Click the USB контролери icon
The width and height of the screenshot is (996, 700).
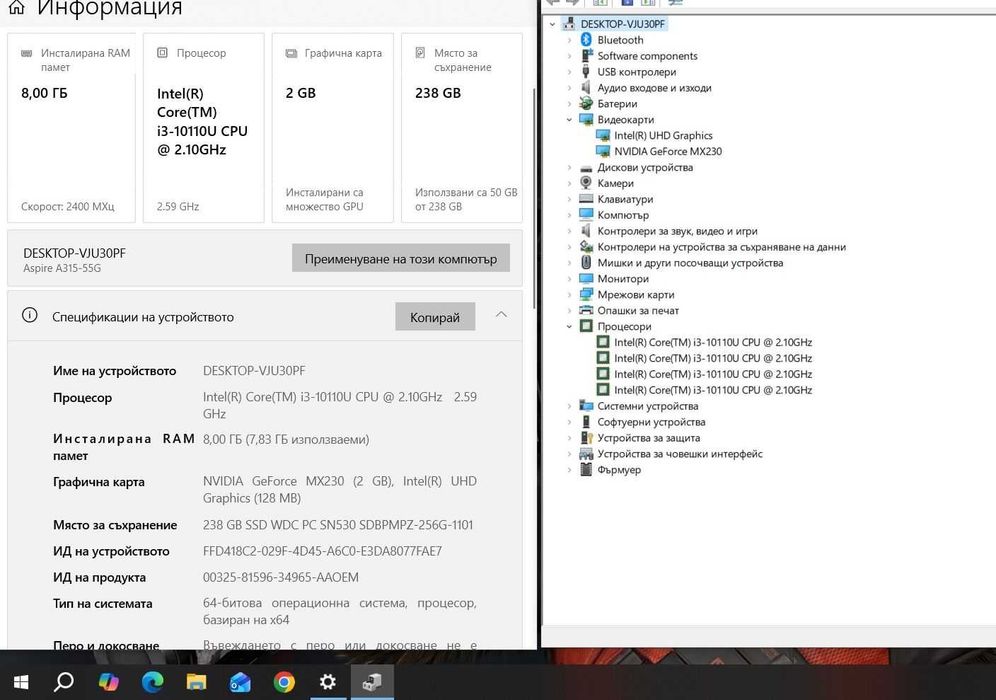(x=586, y=72)
